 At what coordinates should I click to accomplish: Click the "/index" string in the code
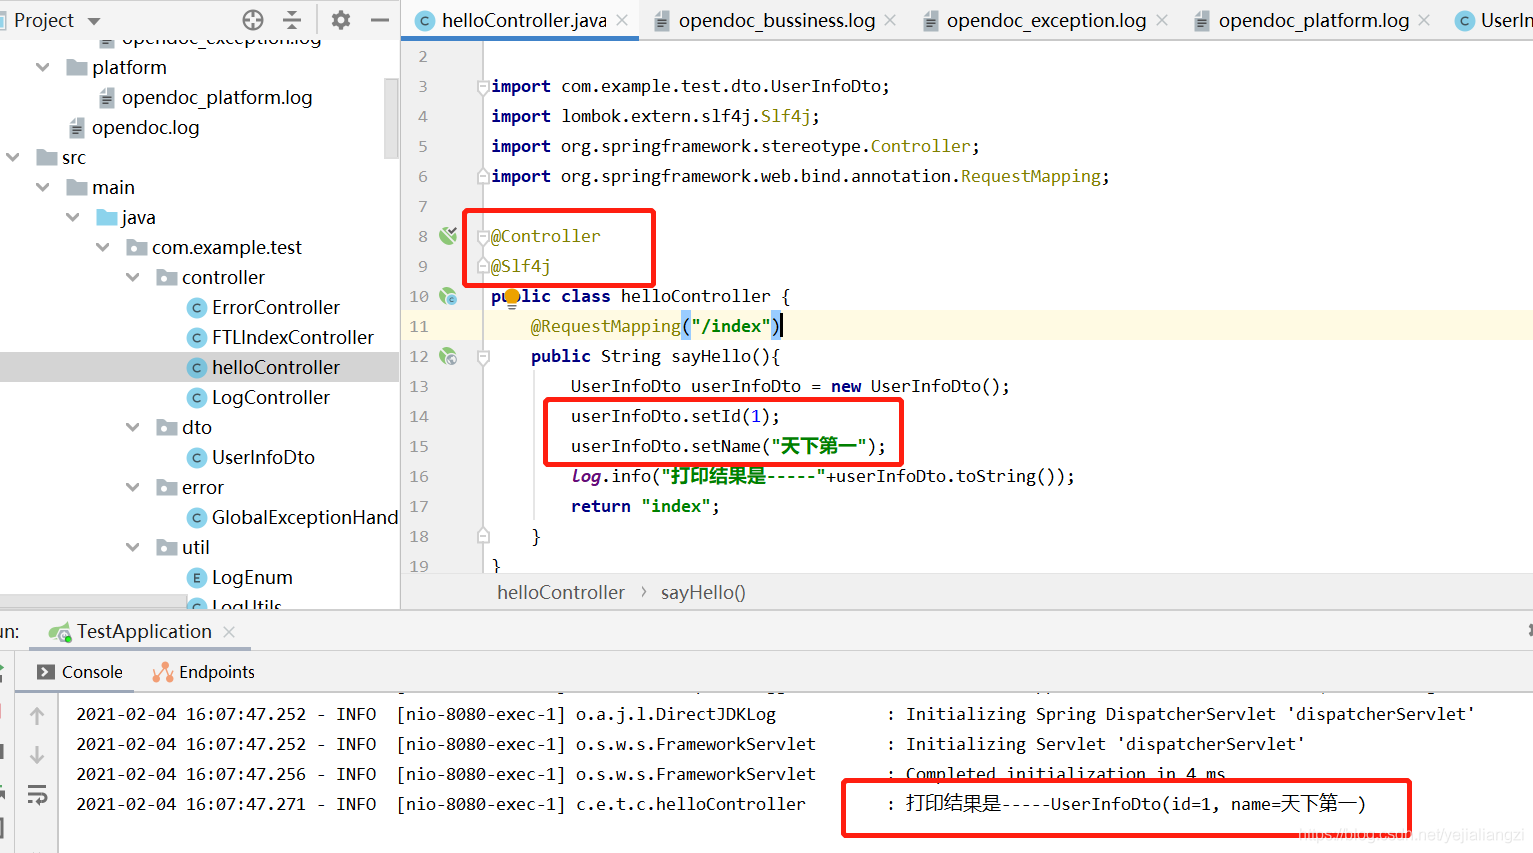click(730, 326)
